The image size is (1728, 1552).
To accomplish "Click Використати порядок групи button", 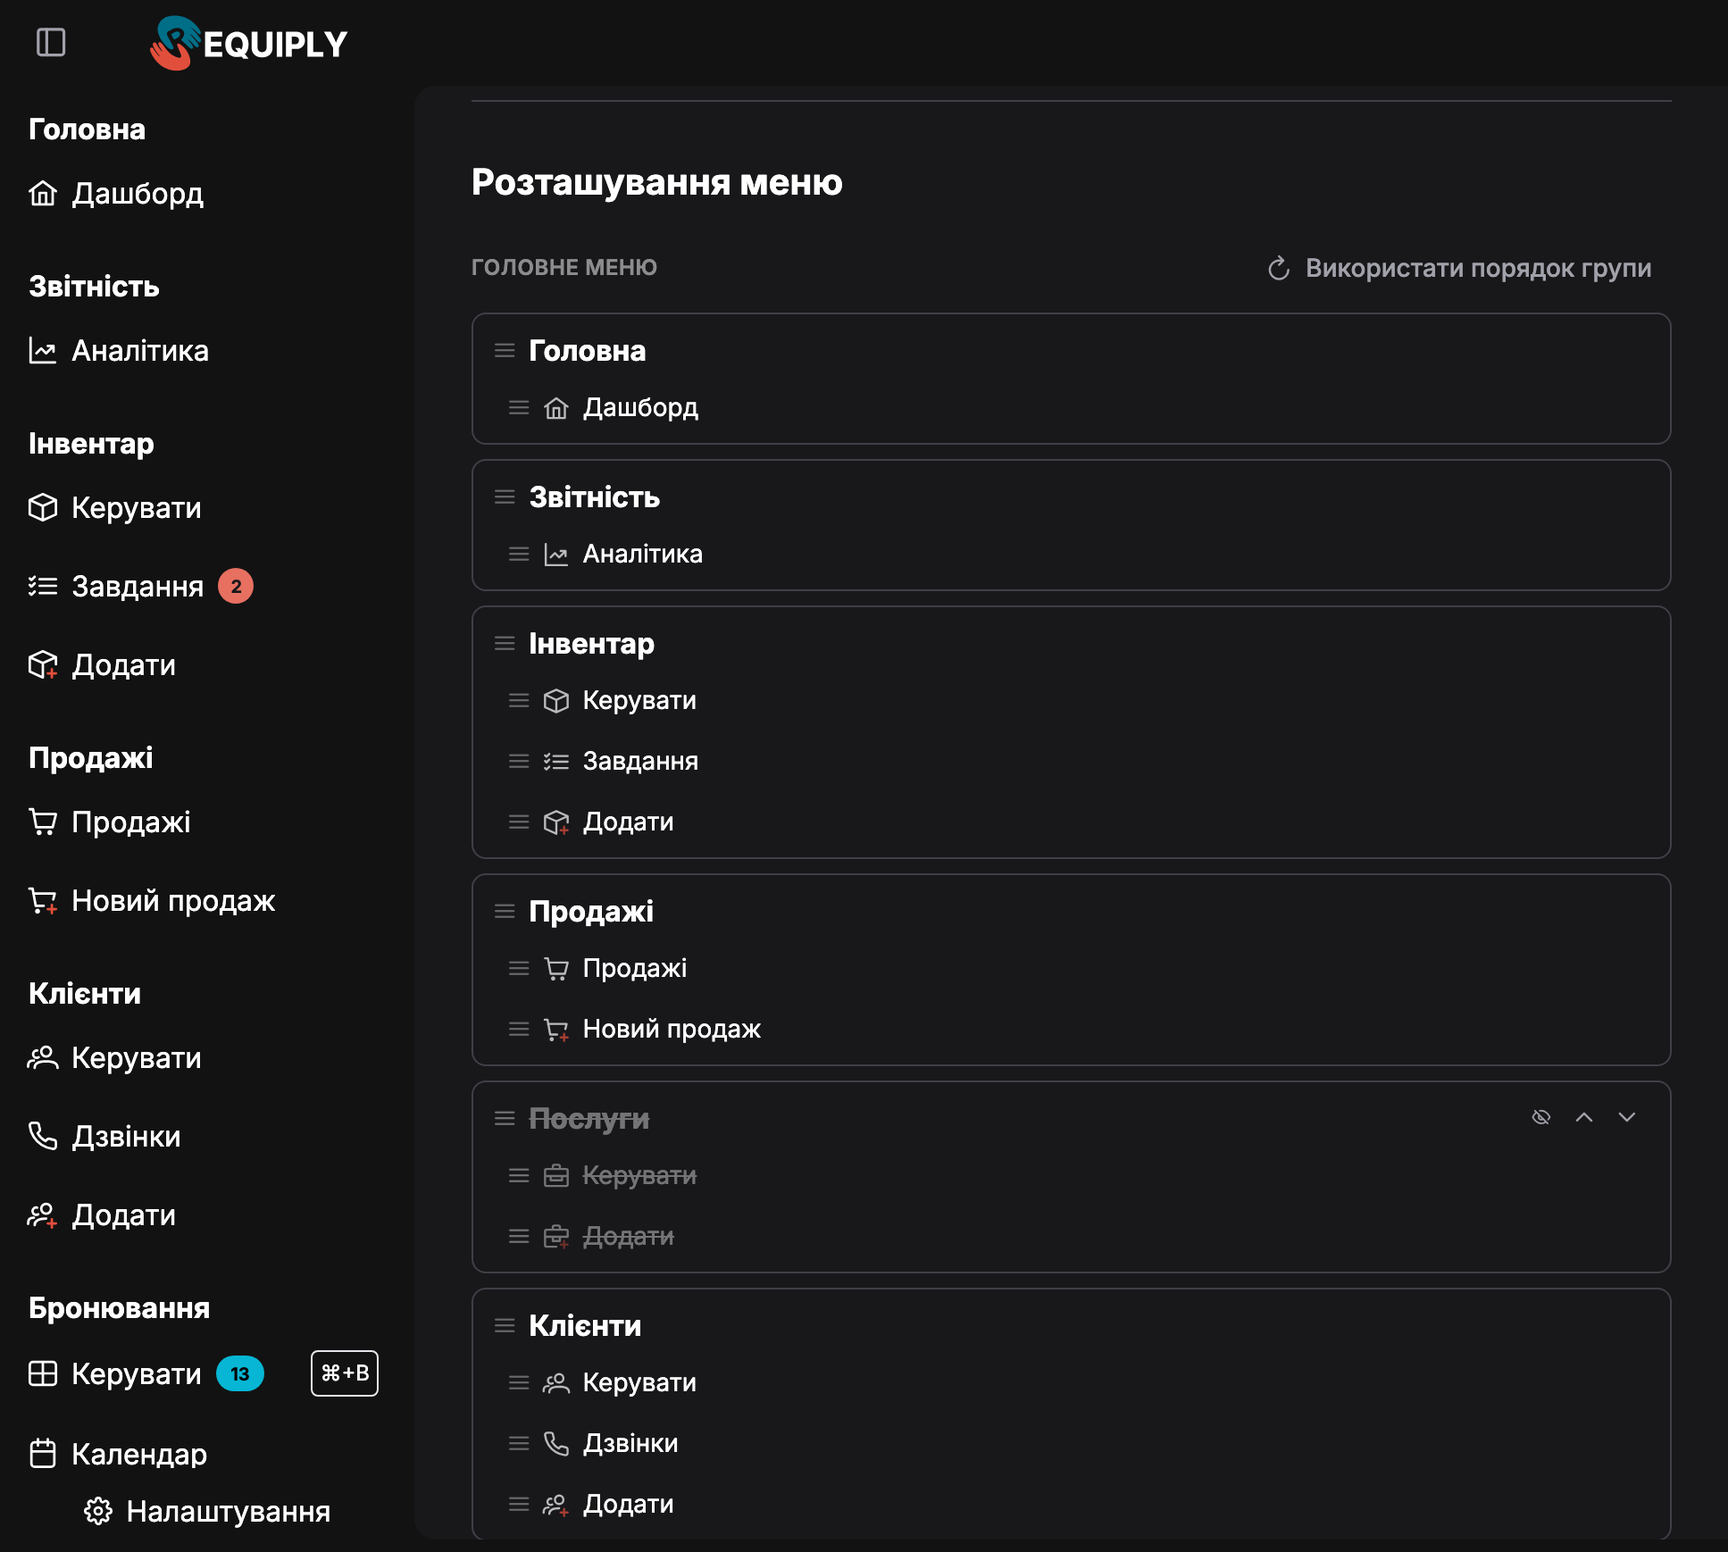I will point(1459,268).
